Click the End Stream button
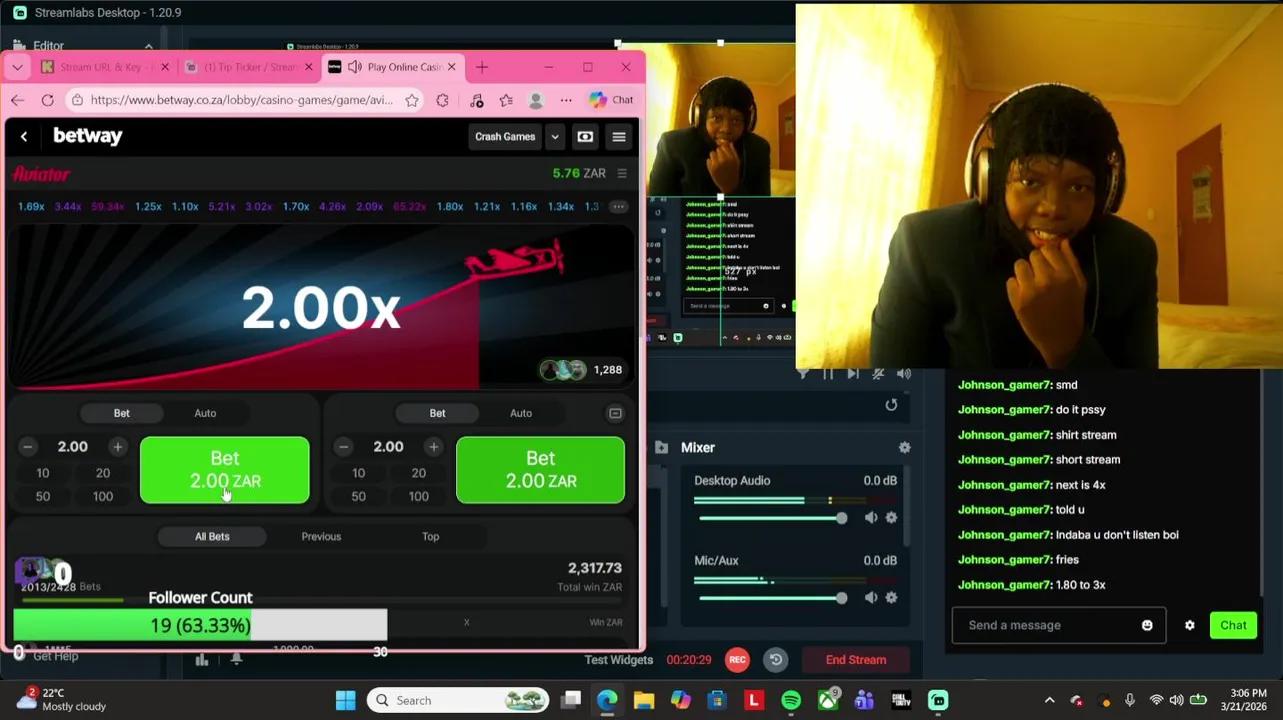This screenshot has width=1283, height=720. click(855, 659)
